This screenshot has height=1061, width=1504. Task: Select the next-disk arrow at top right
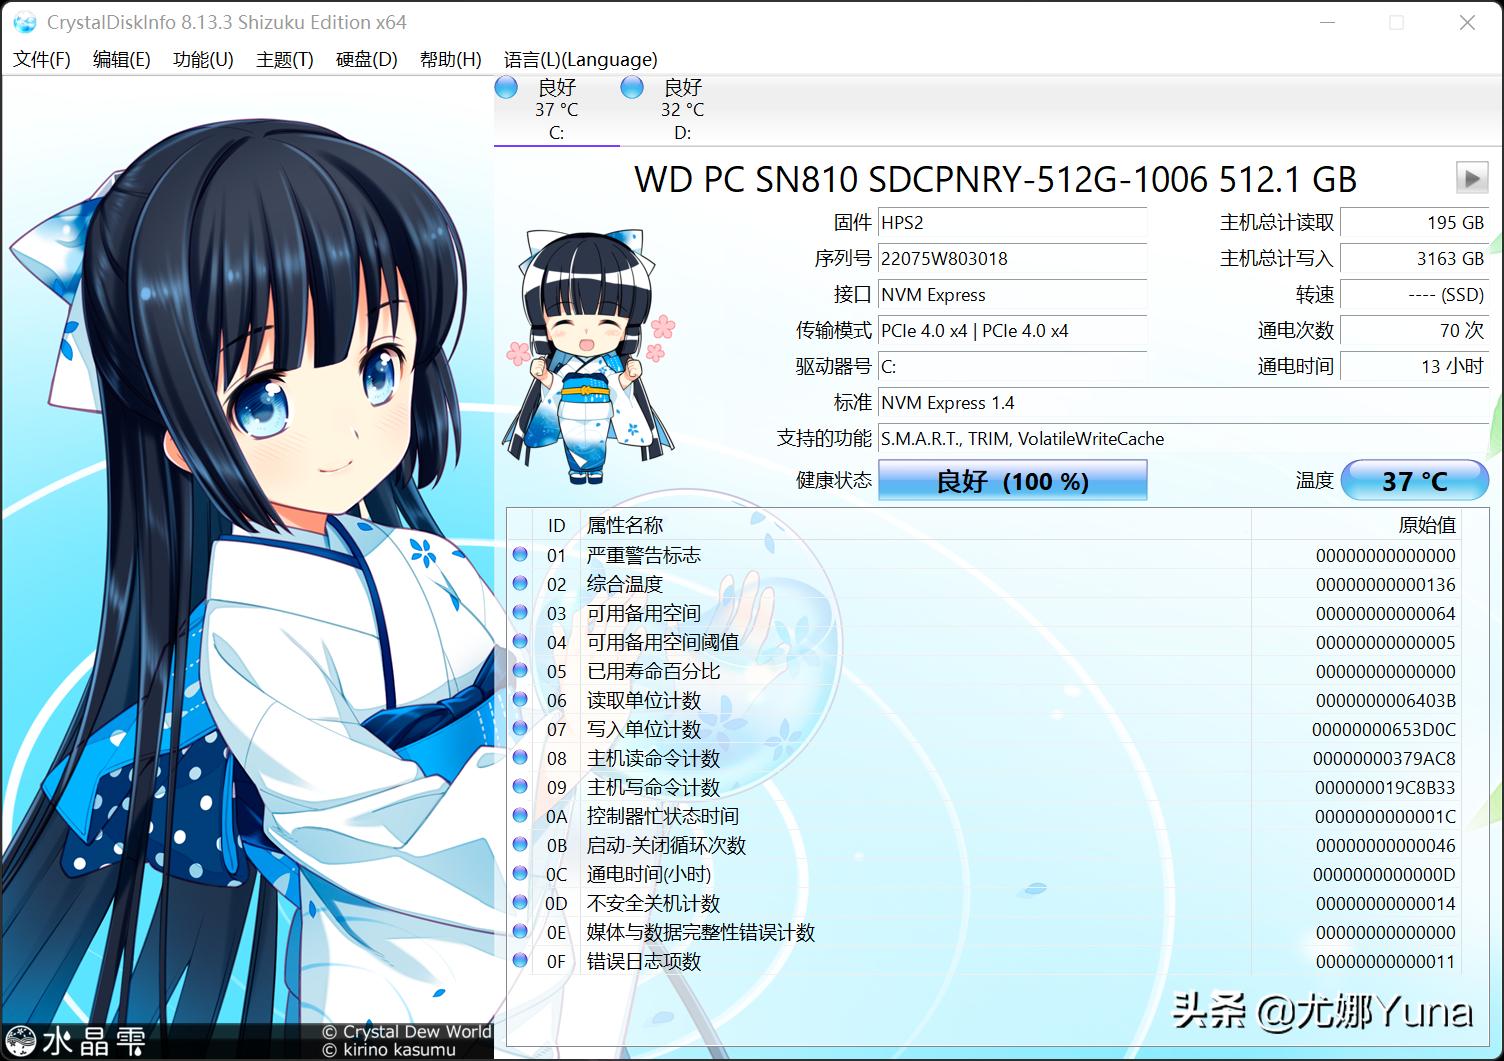[1471, 178]
